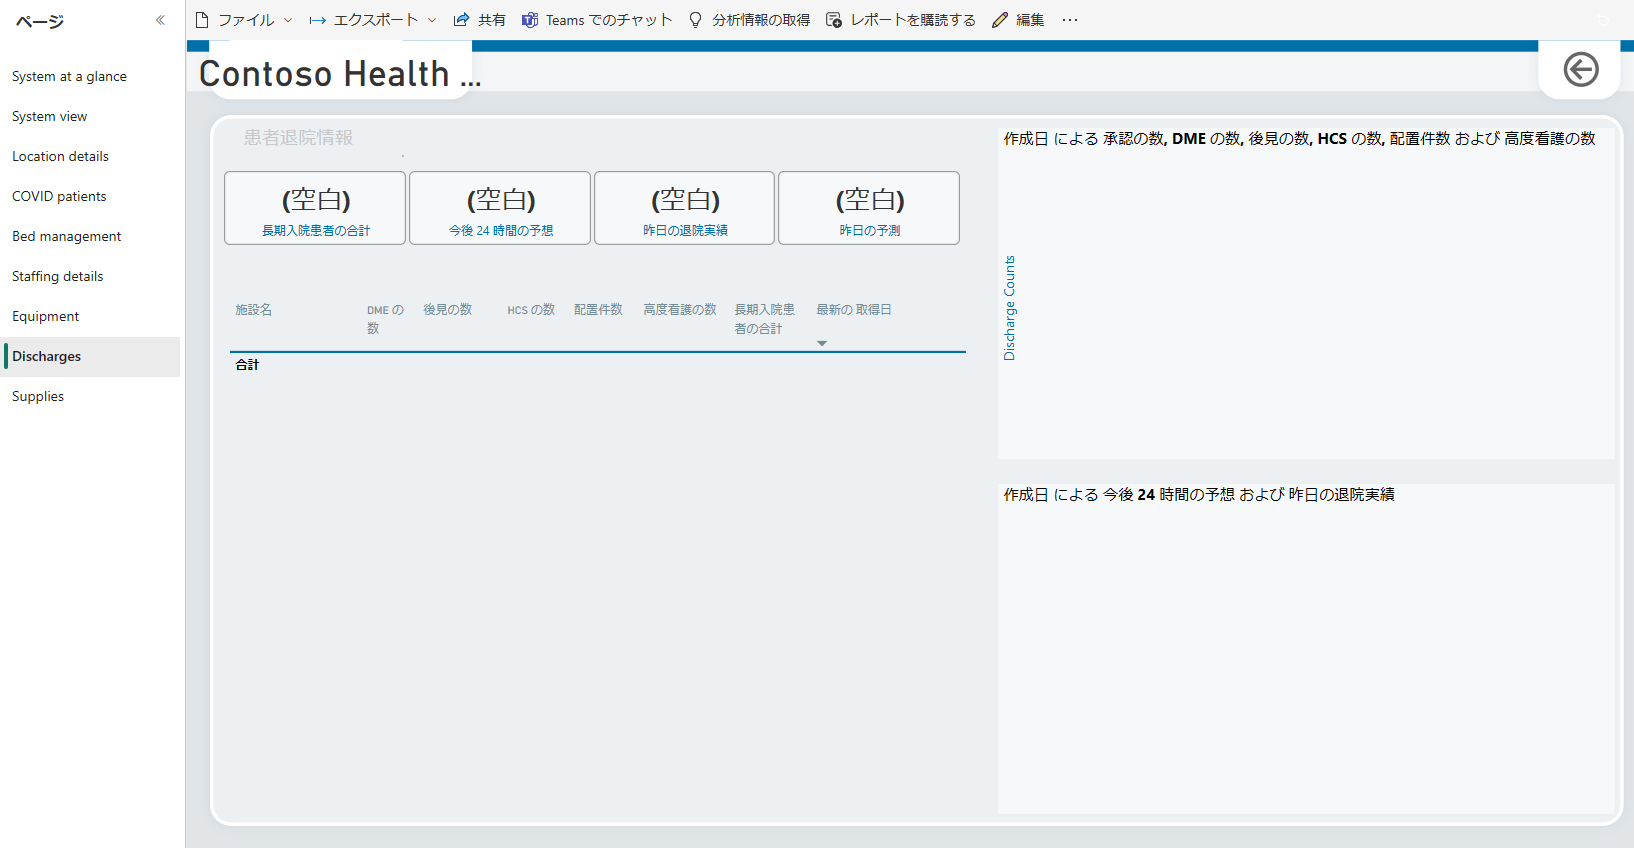The image size is (1634, 848).
Task: Click the 今後 24 時間の予想 chart title
Action: pos(1199,495)
